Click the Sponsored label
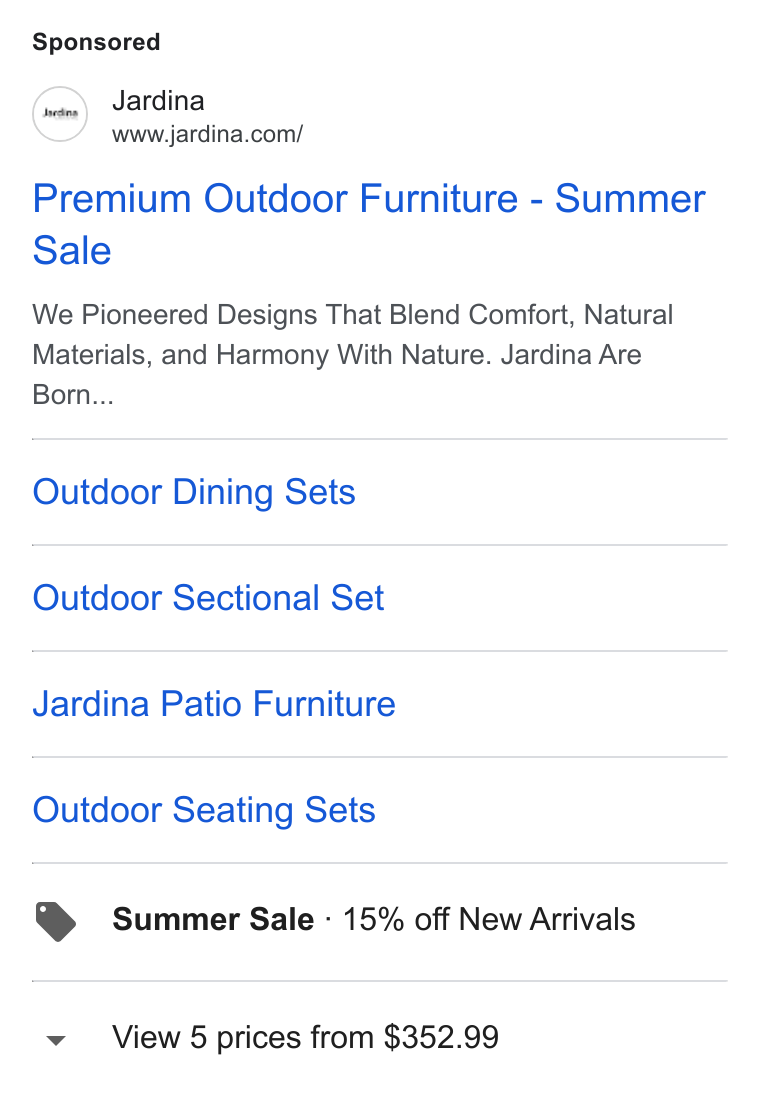Viewport: 760px width, 1098px height. 97,42
